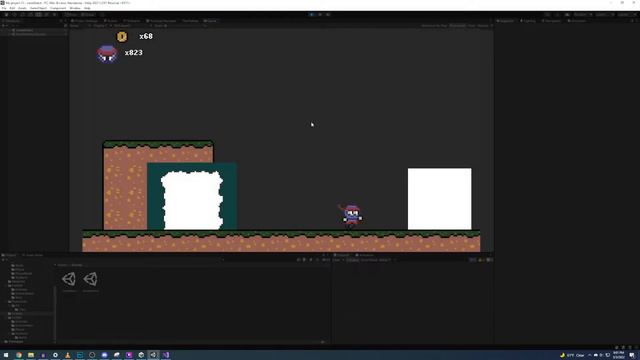Open the Layout dropdown
This screenshot has height=360, width=640.
(627, 15)
